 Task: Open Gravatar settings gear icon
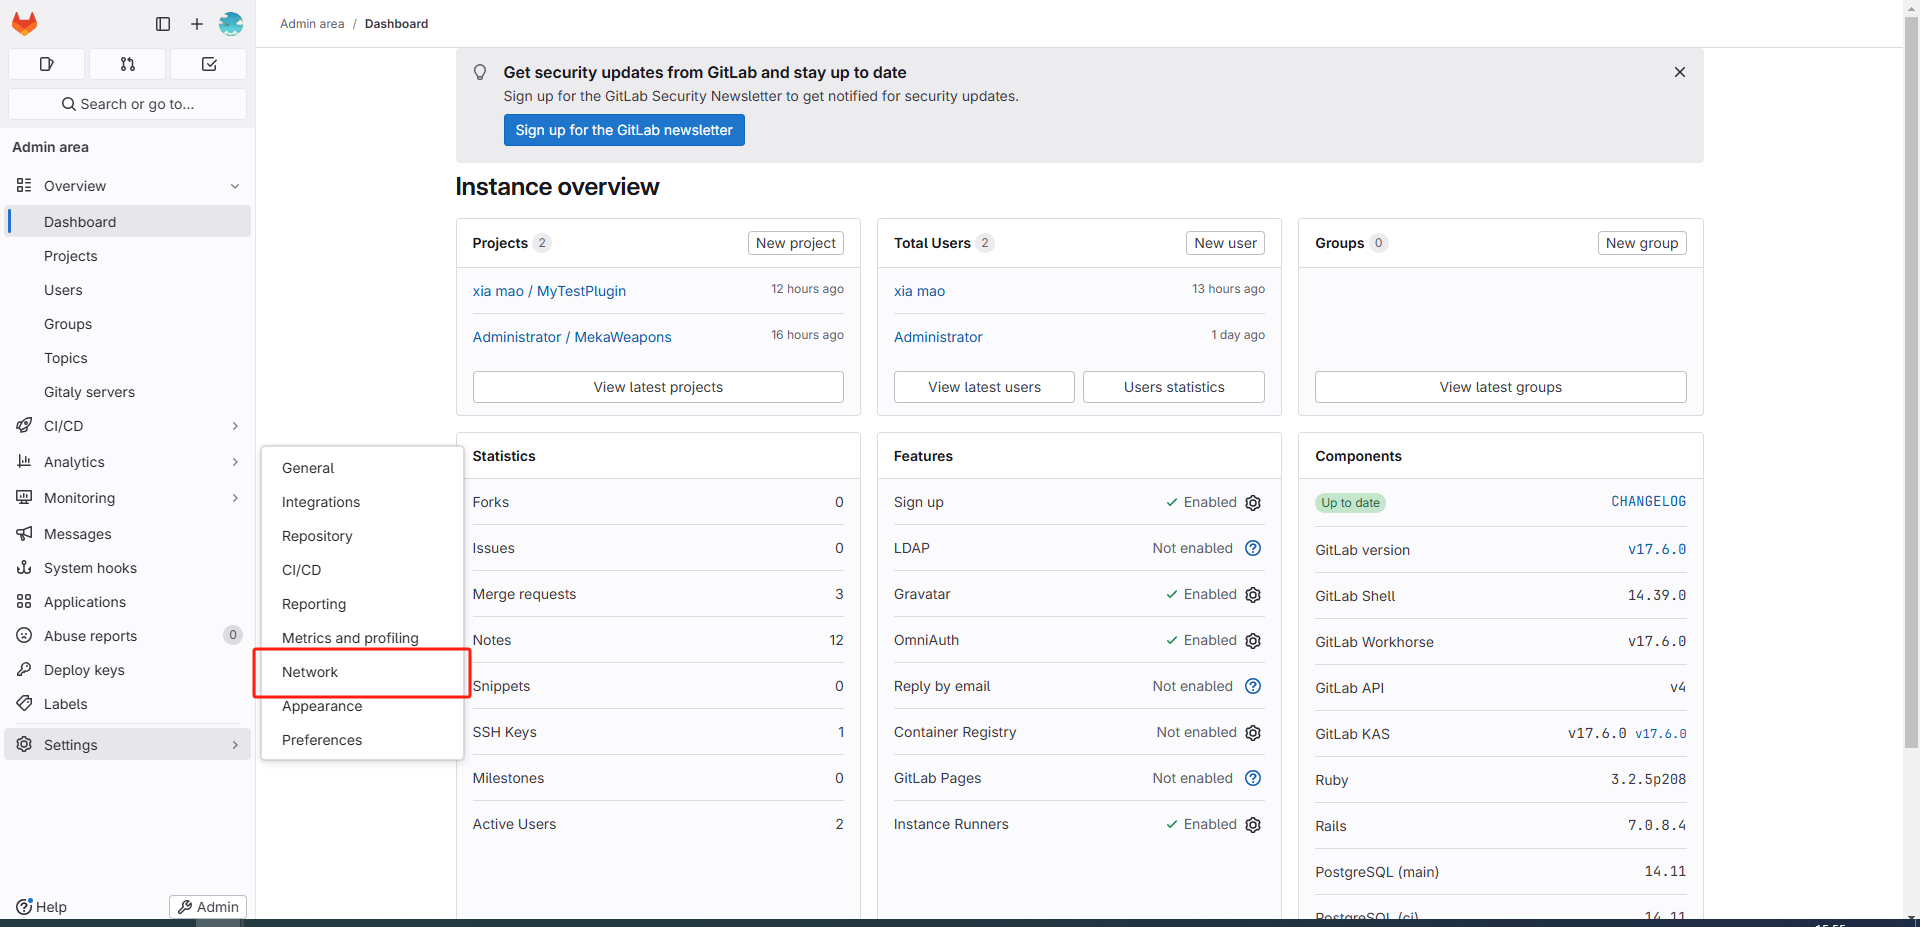pyautogui.click(x=1253, y=595)
